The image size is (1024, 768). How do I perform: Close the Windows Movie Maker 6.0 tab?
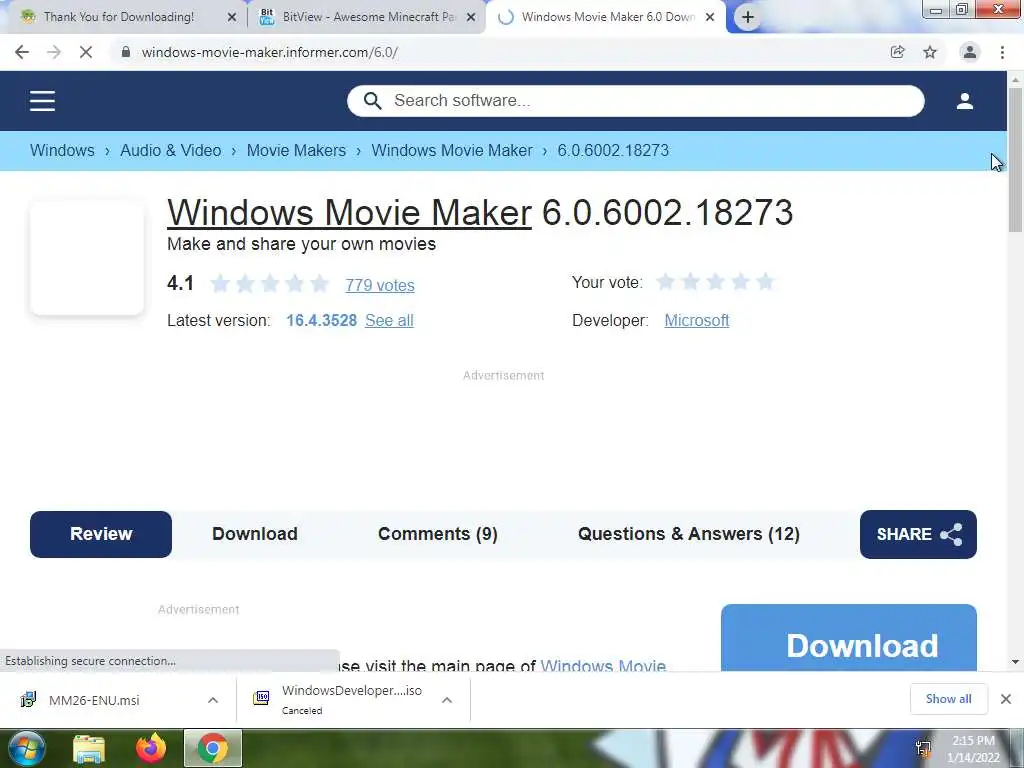click(x=710, y=18)
